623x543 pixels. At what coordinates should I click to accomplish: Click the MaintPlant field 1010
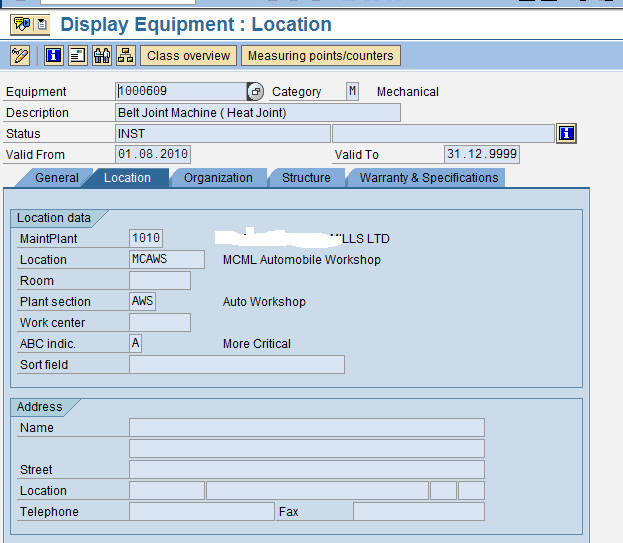coord(146,238)
